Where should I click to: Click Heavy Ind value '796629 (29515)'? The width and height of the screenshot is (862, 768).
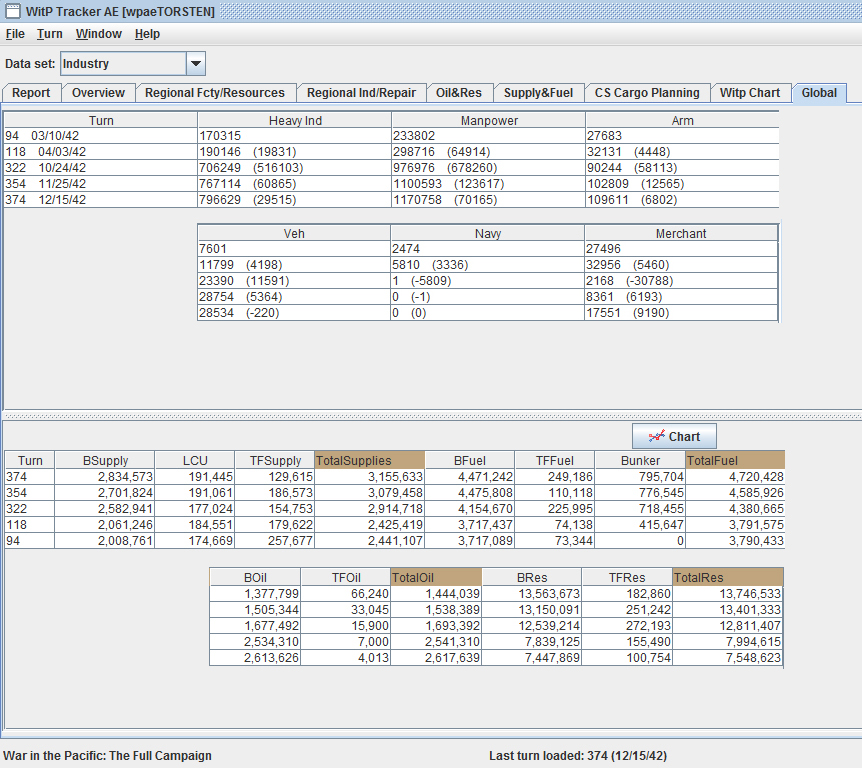pyautogui.click(x=295, y=200)
